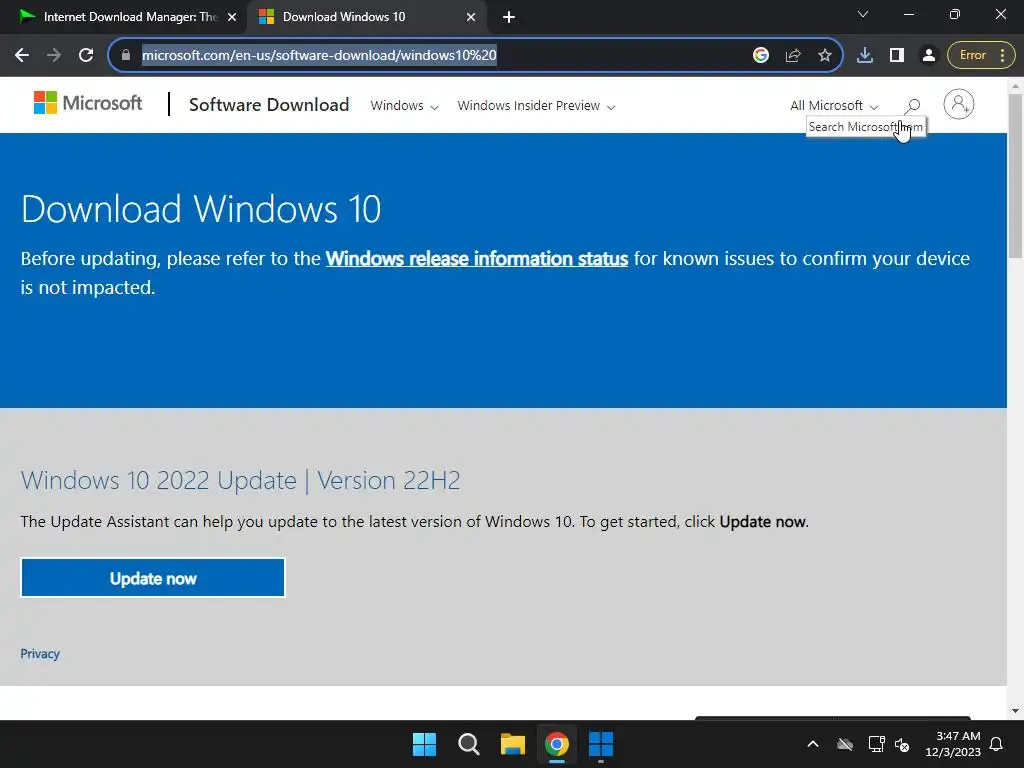Expand the All Microsoft menu
The width and height of the screenshot is (1024, 768).
834,106
